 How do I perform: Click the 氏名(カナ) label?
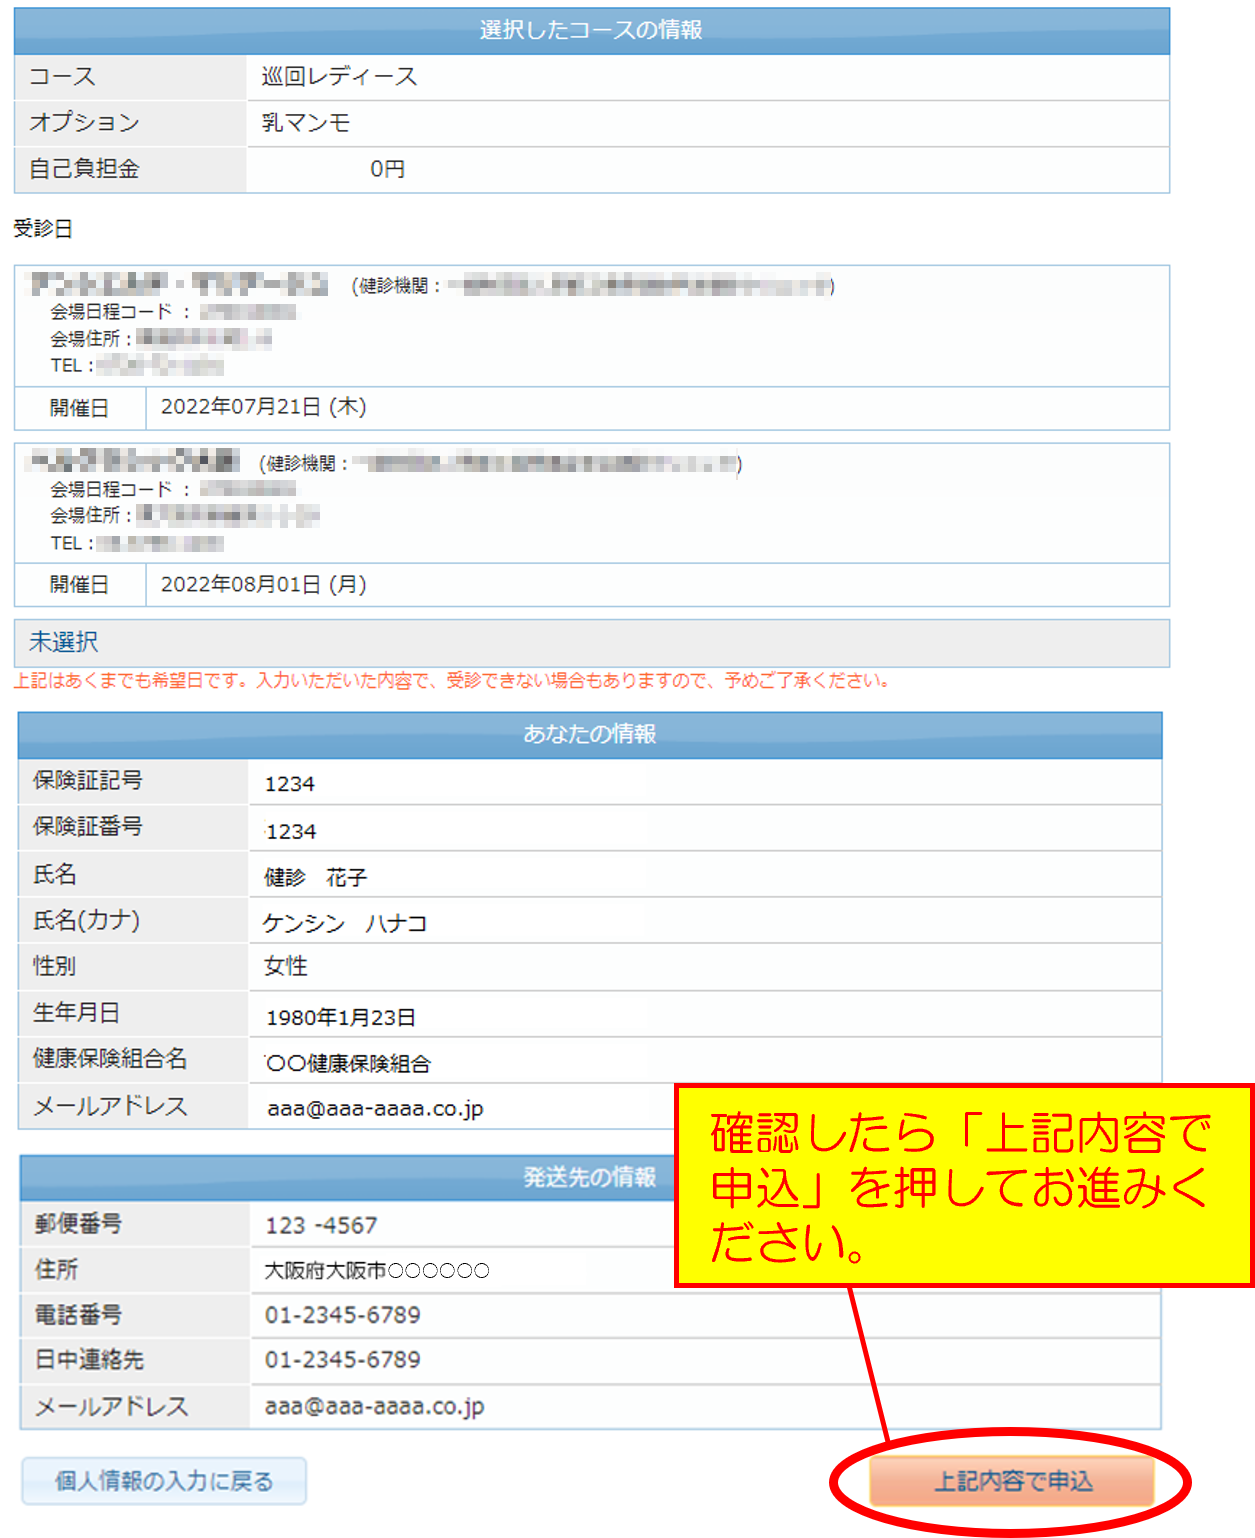[87, 920]
